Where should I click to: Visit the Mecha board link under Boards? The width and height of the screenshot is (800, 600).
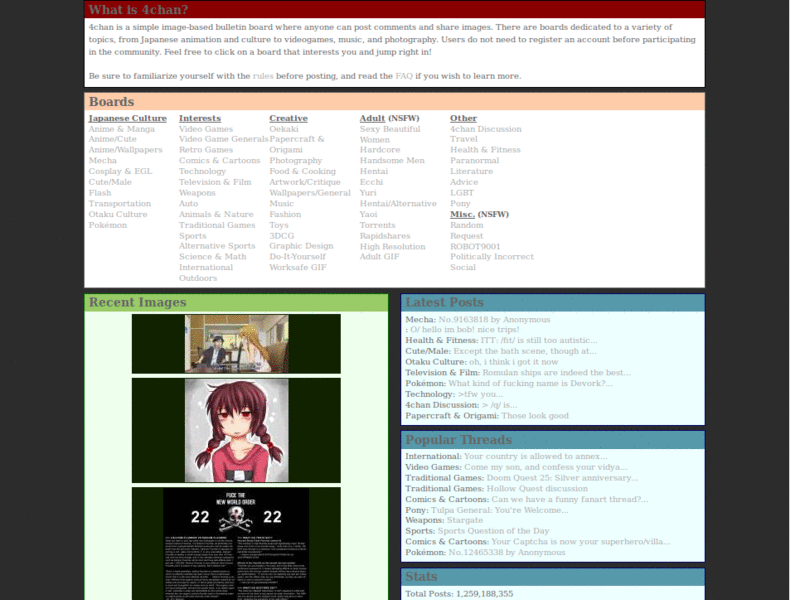(x=103, y=160)
